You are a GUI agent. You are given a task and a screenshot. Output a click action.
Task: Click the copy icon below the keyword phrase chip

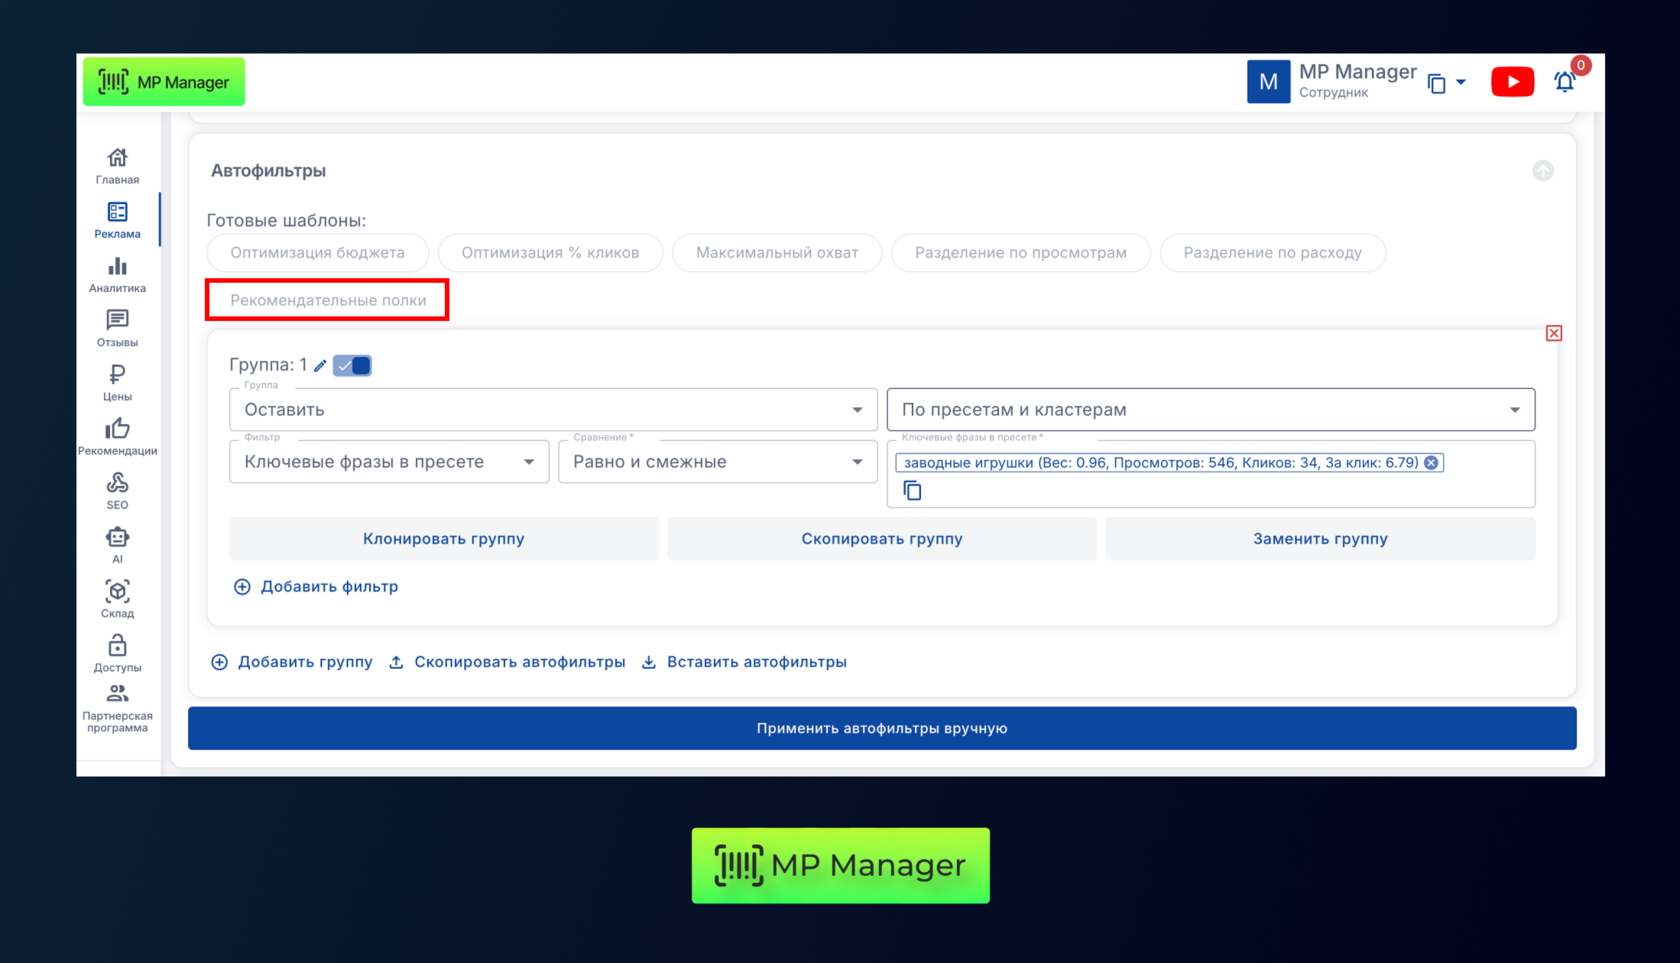coord(912,491)
